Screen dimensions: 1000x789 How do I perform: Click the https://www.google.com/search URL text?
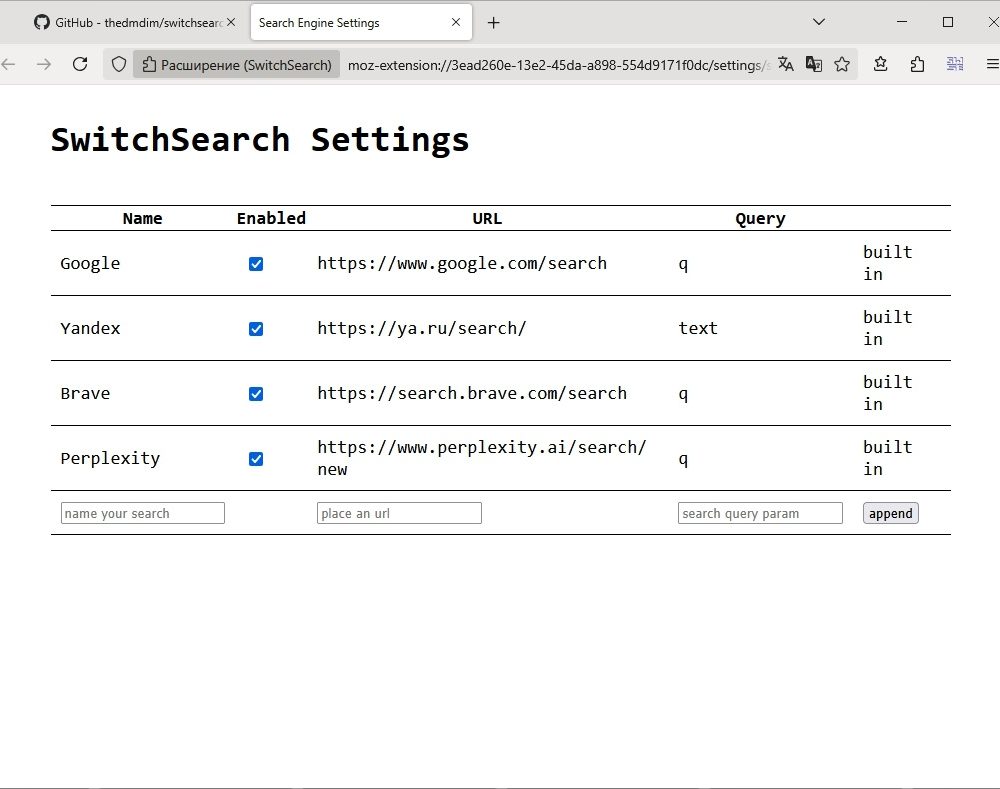click(462, 263)
